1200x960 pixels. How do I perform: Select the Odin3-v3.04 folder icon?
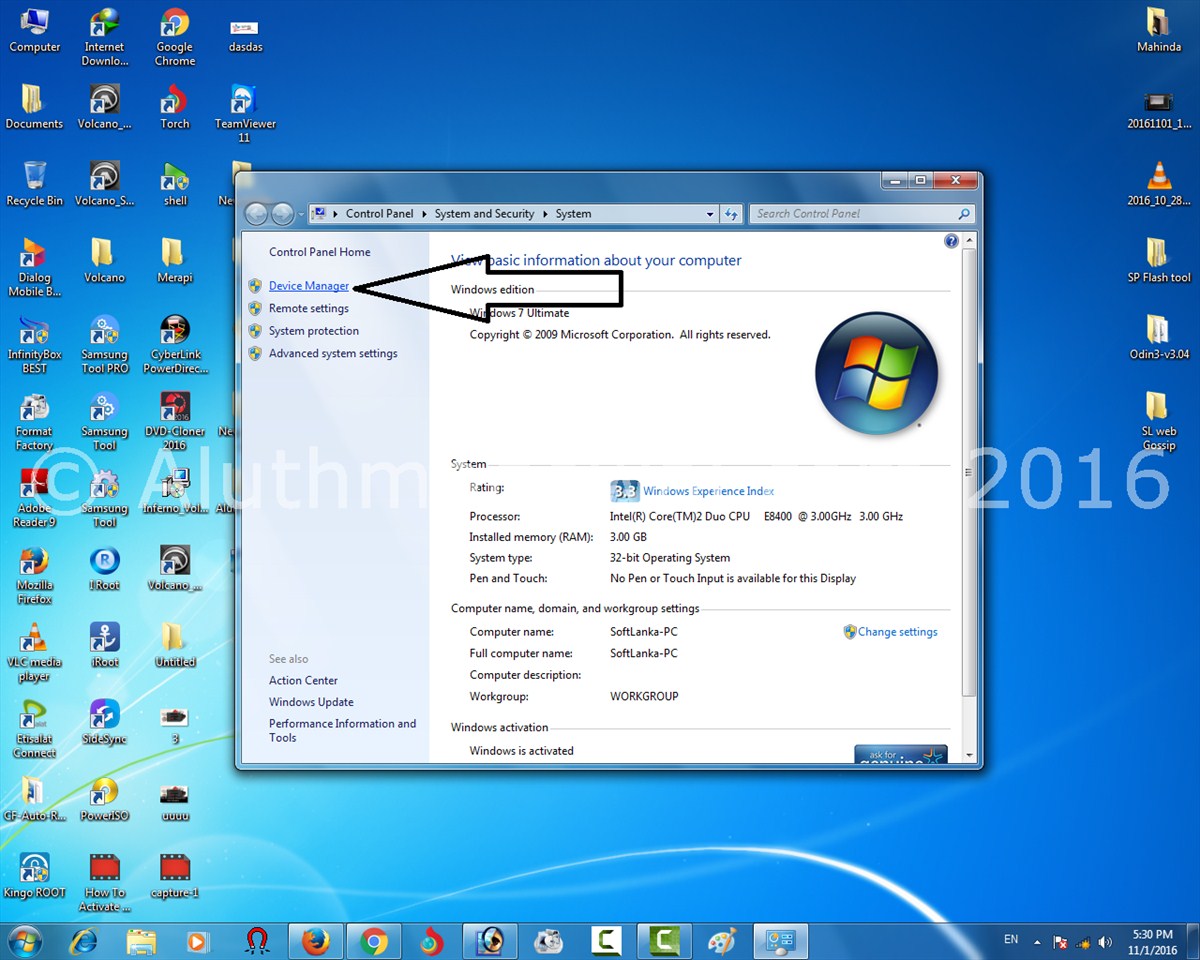click(1158, 338)
